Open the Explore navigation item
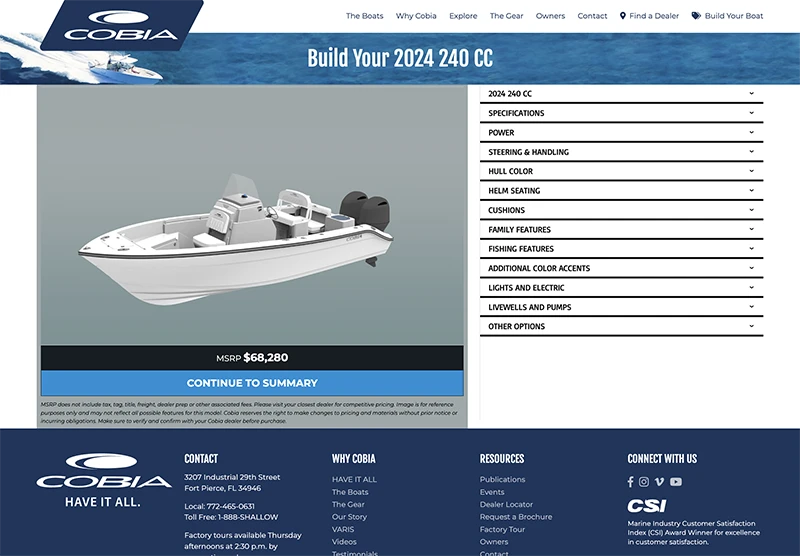The width and height of the screenshot is (800, 556). 463,16
